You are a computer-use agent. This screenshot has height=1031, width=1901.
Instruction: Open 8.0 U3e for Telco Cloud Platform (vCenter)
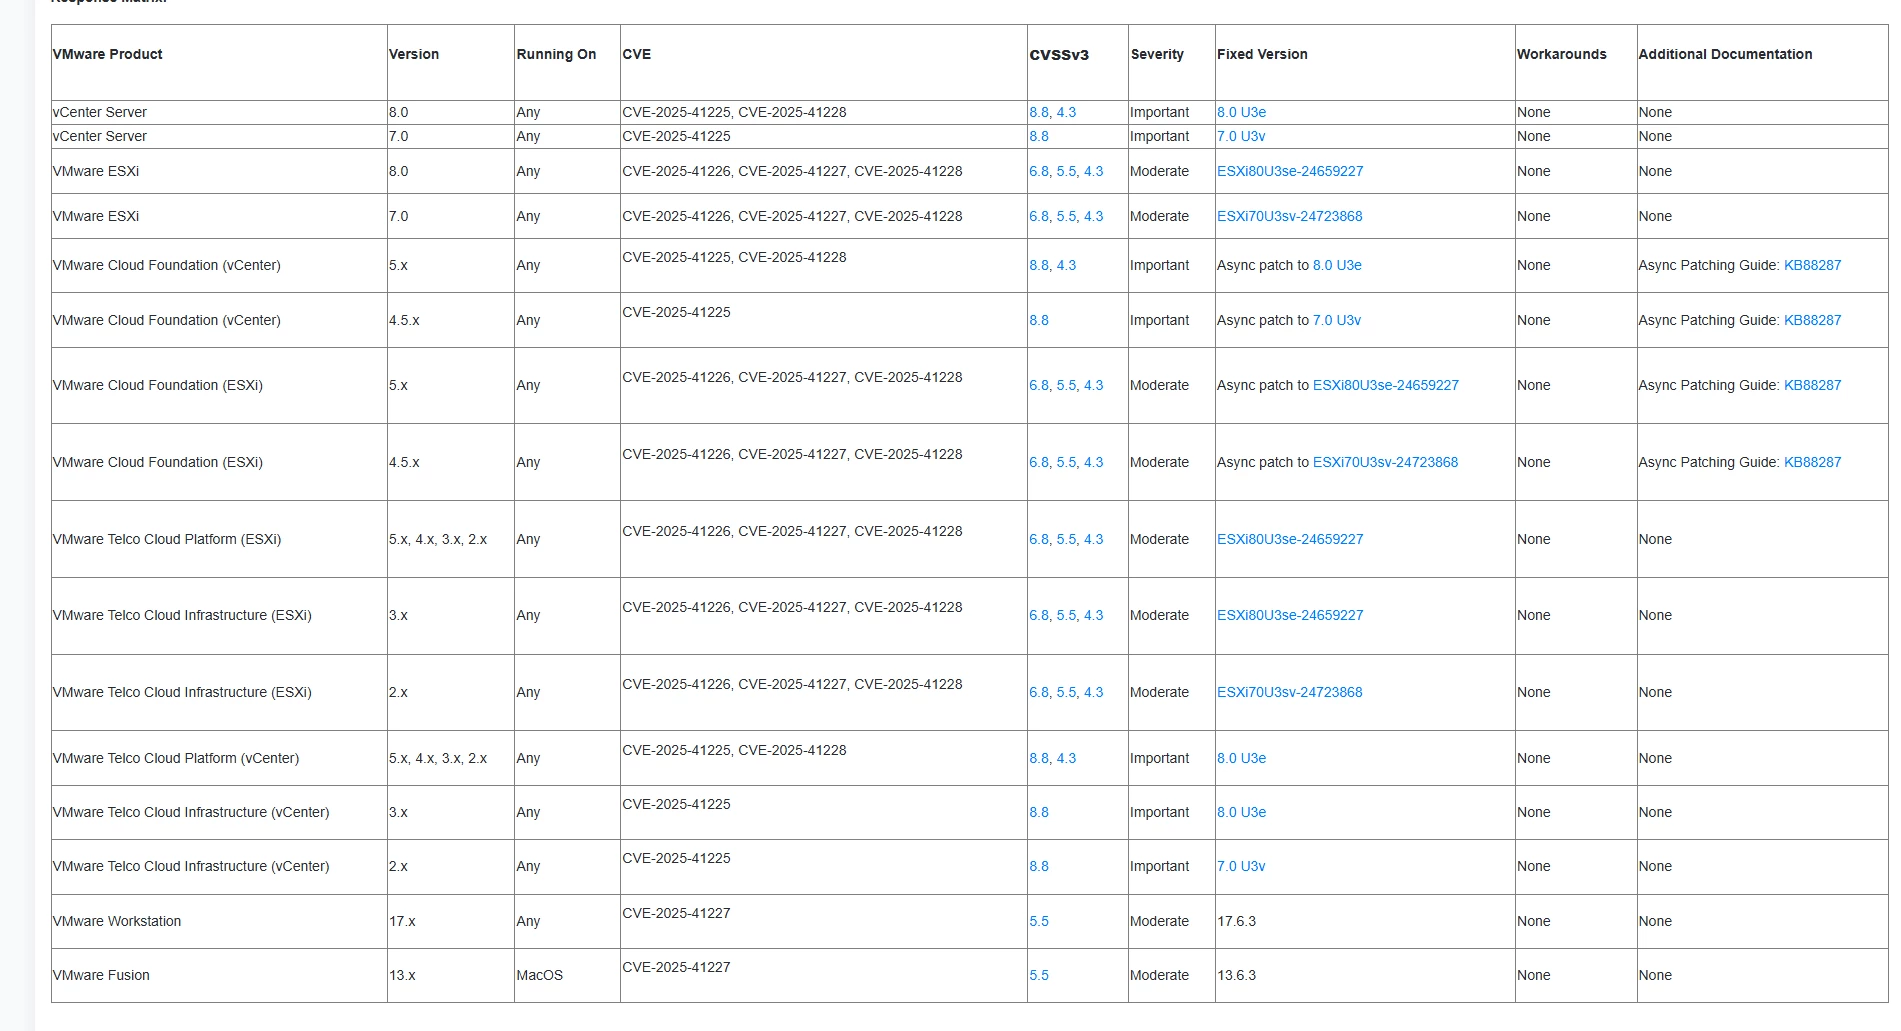pyautogui.click(x=1241, y=758)
